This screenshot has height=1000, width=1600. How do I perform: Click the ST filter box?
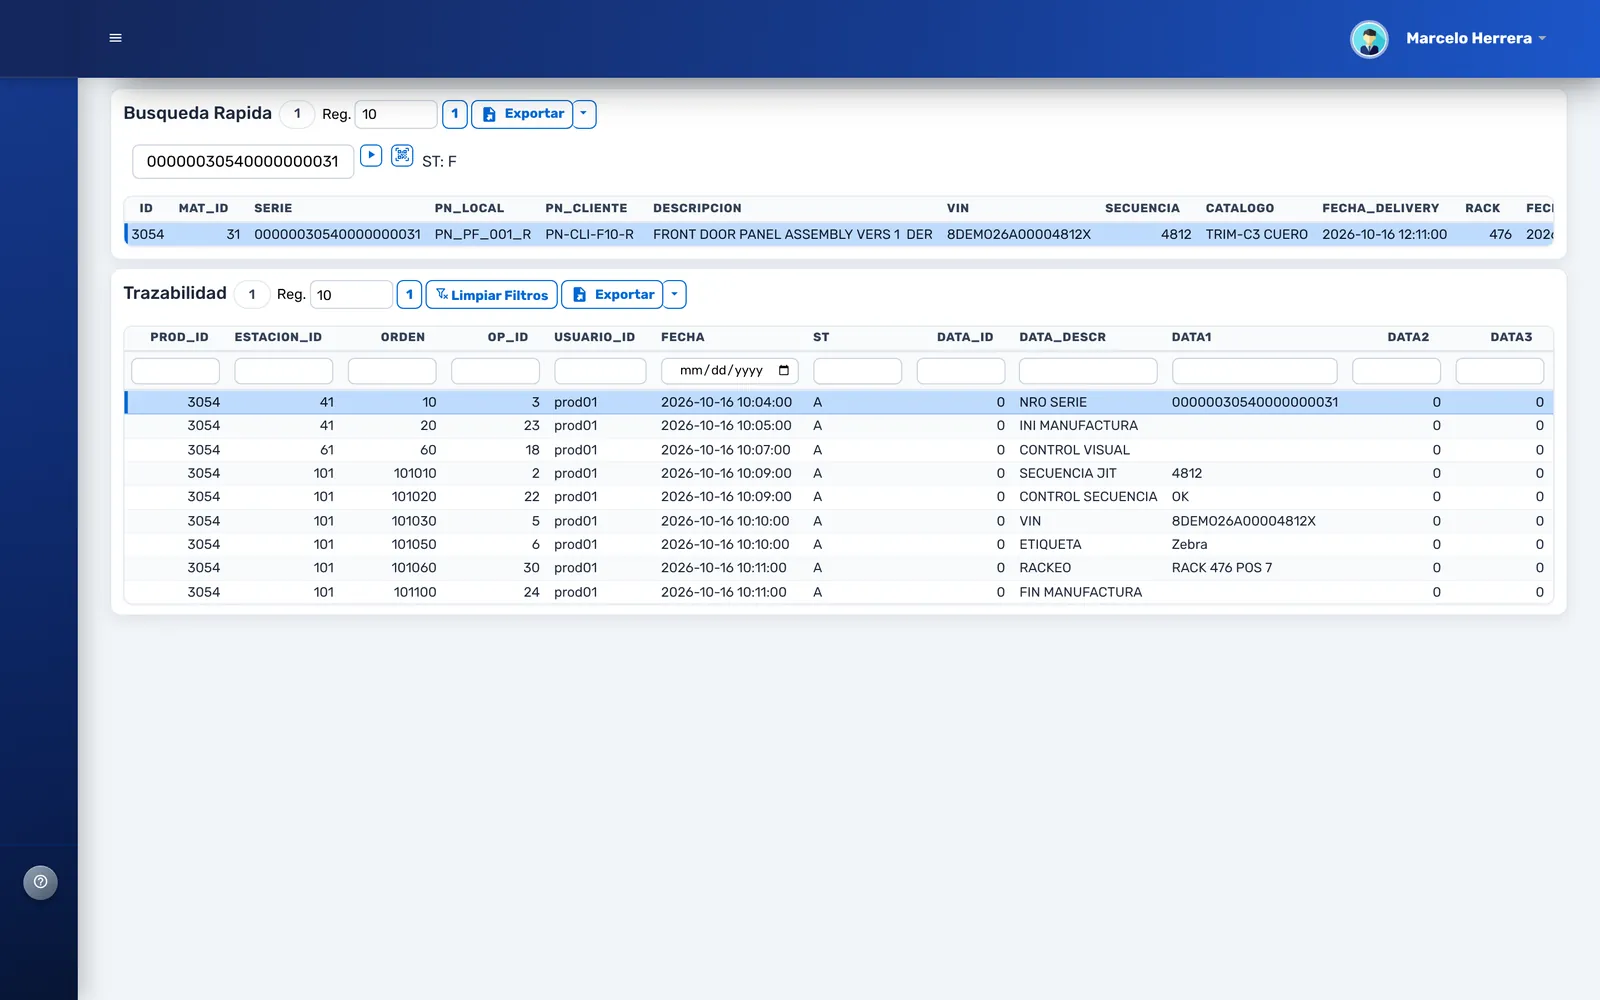click(858, 371)
